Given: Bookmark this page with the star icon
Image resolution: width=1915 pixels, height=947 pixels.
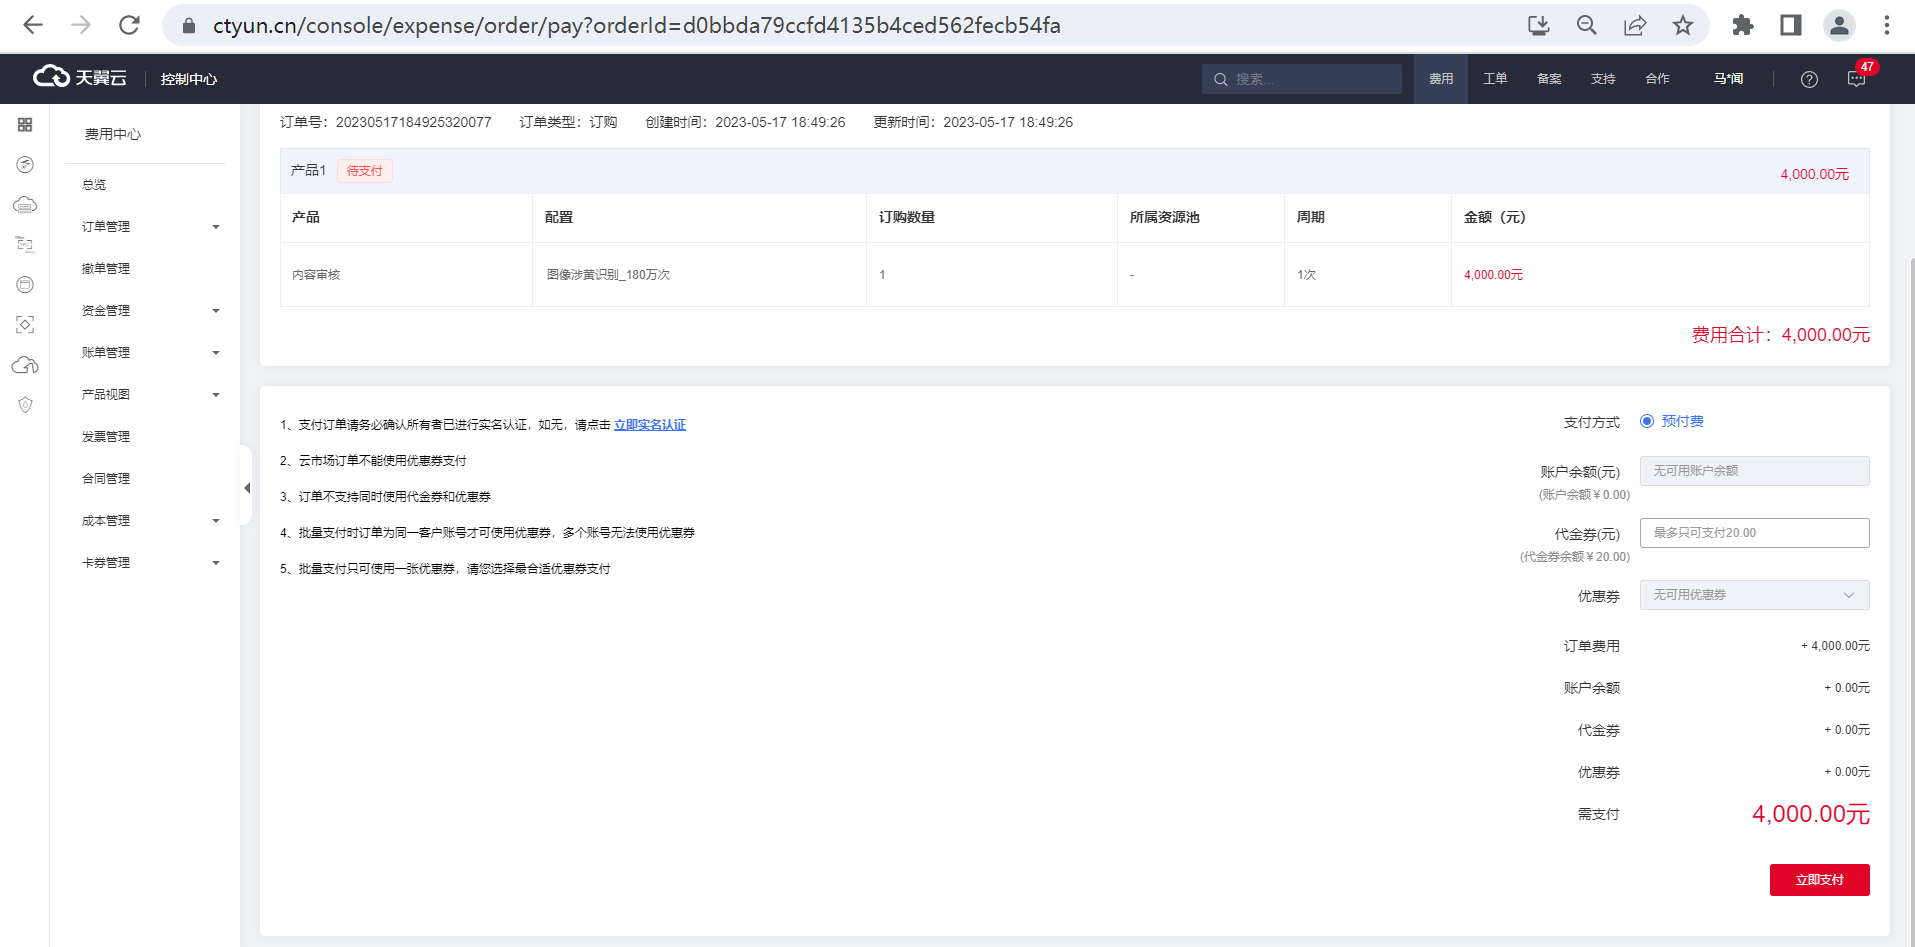Looking at the screenshot, I should point(1683,25).
